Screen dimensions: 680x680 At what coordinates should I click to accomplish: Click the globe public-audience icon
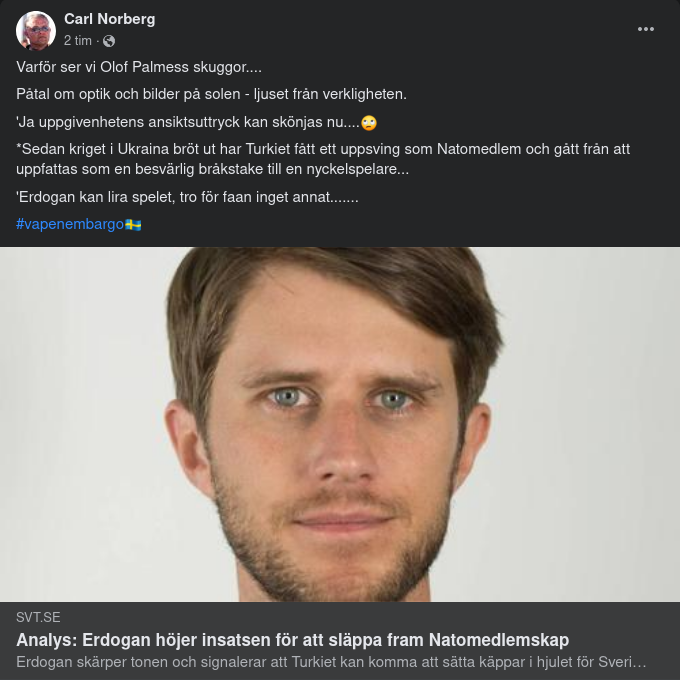coord(109,41)
